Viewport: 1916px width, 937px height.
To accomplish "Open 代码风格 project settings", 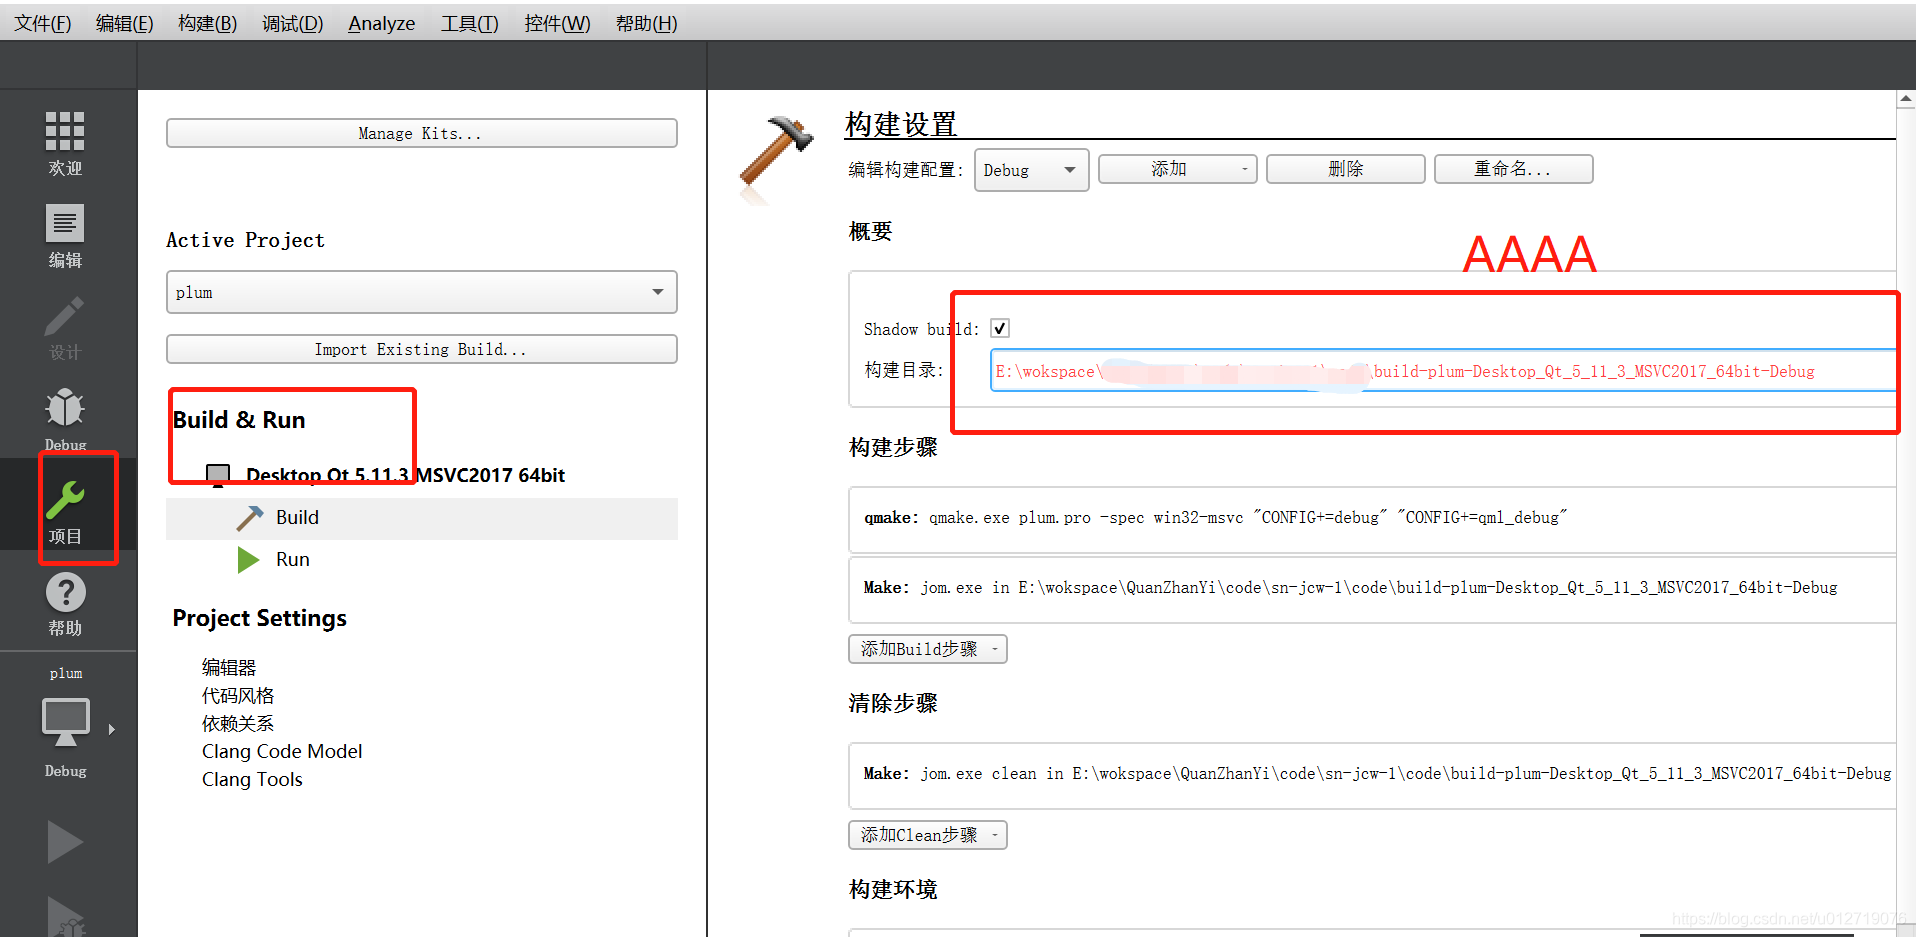I will point(238,695).
